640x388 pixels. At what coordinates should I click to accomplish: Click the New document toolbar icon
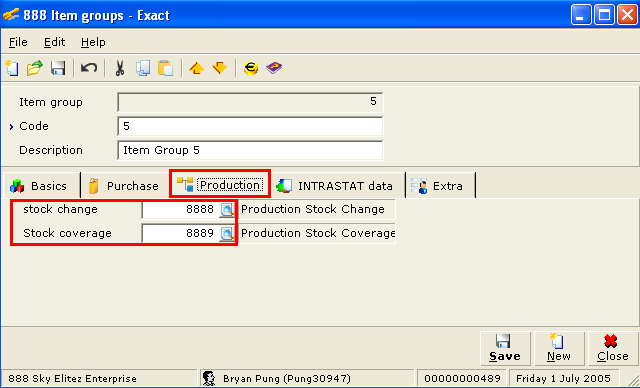point(12,68)
